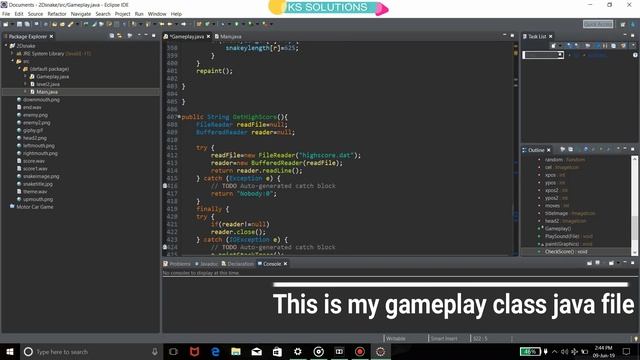The image size is (640, 360).
Task: Open the Task List view menu arrow
Action: [633, 46]
